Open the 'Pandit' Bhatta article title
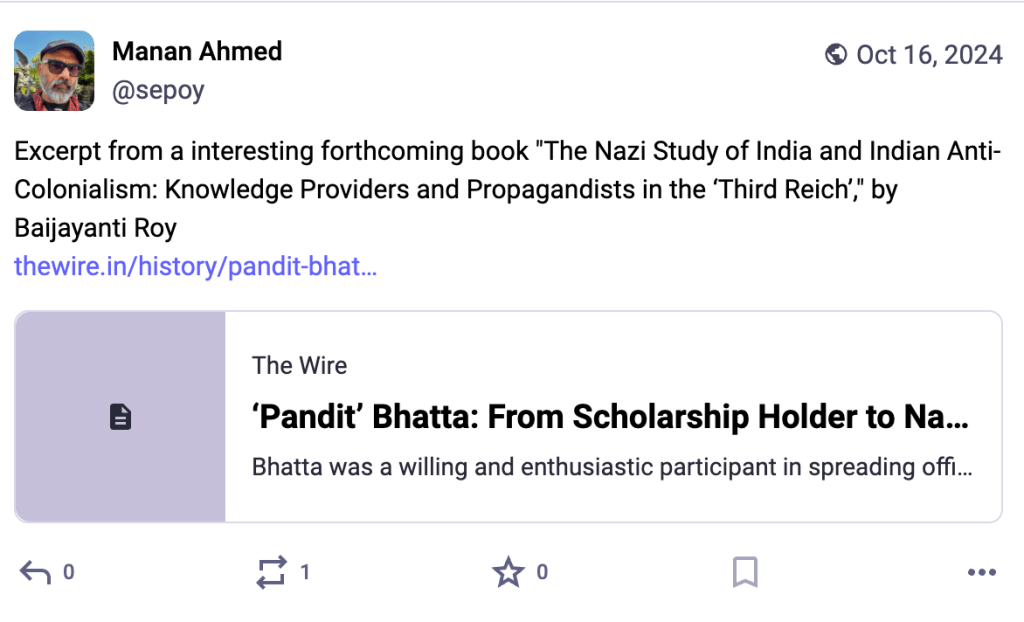 (610, 417)
